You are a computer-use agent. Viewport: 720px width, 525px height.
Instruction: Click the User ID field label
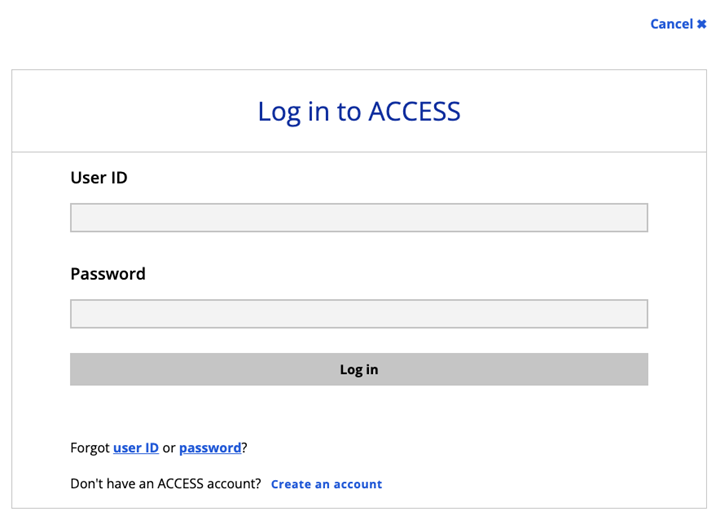coord(99,178)
